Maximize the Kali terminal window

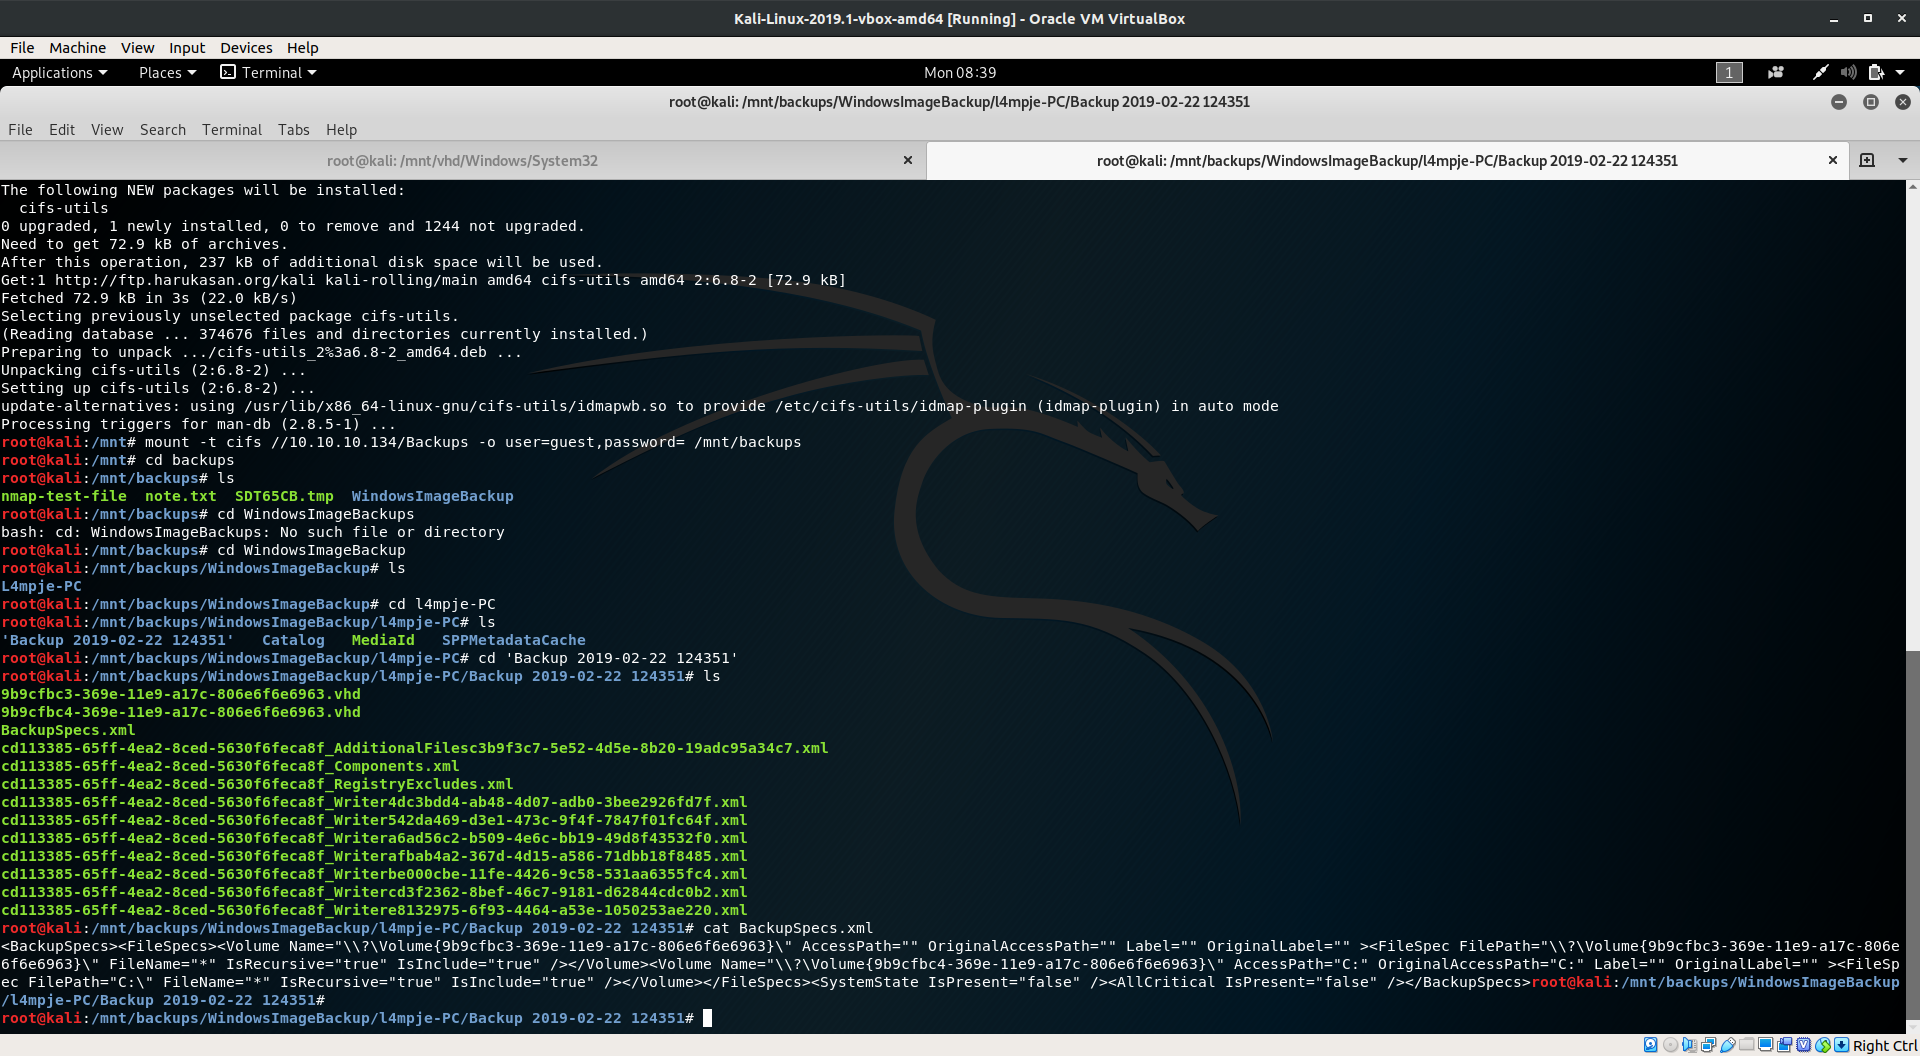1870,102
